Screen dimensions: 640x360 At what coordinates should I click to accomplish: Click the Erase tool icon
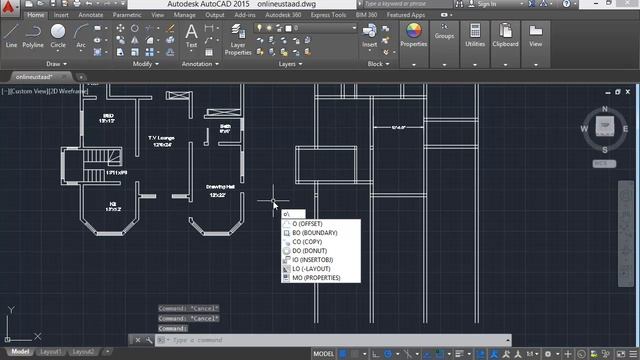[x=171, y=28]
